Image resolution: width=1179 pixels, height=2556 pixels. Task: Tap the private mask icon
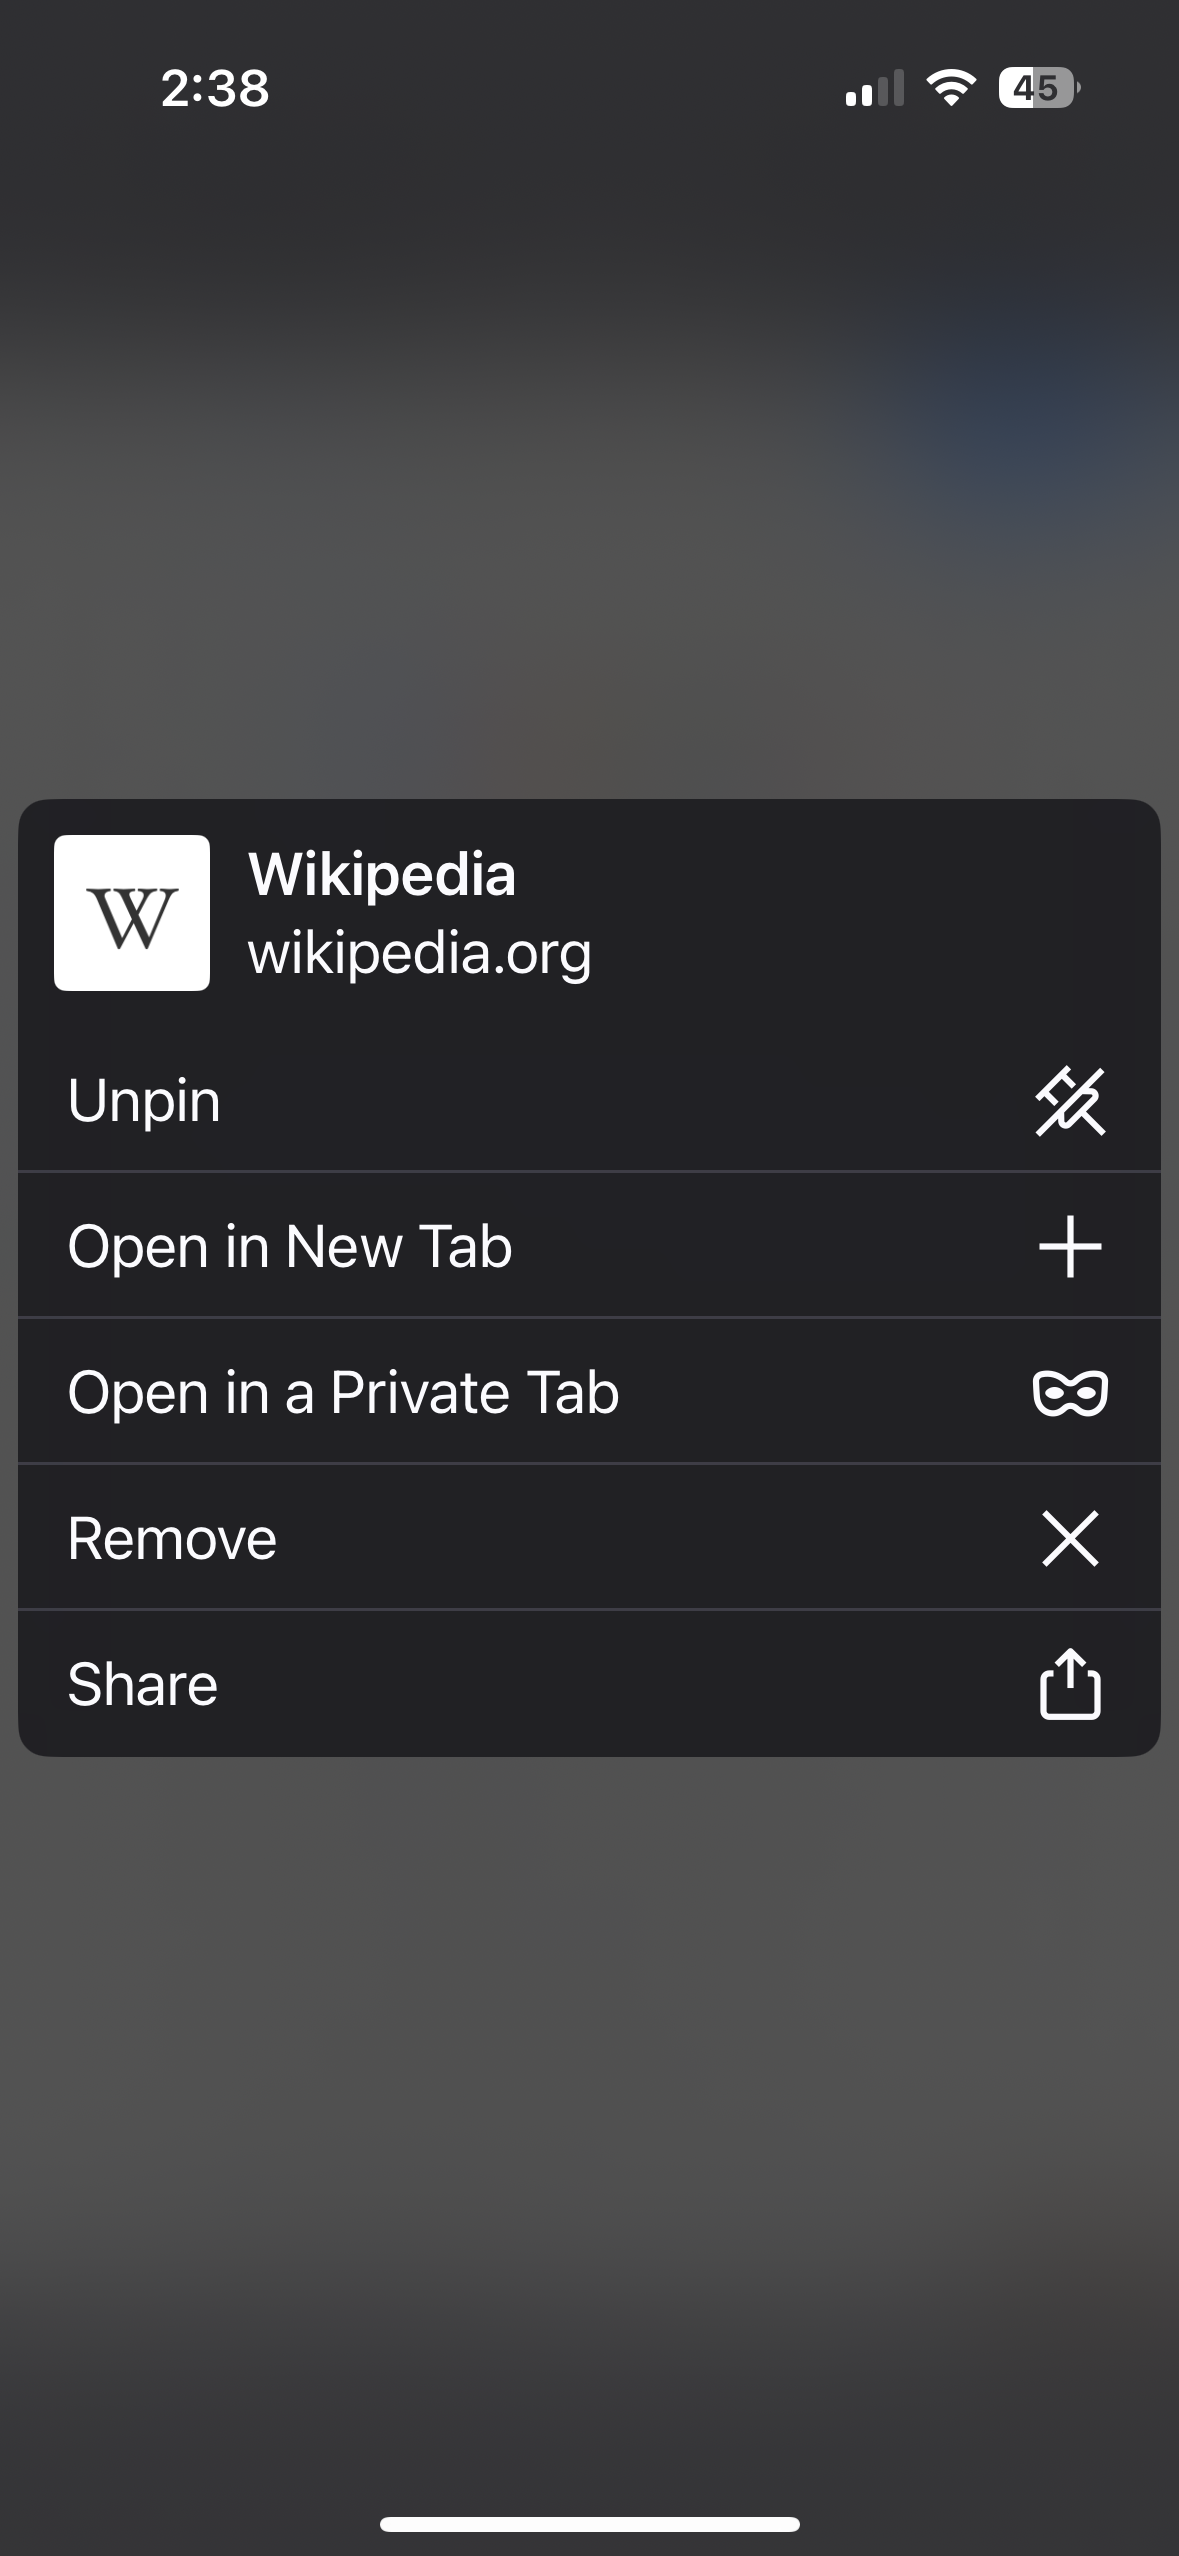1069,1393
